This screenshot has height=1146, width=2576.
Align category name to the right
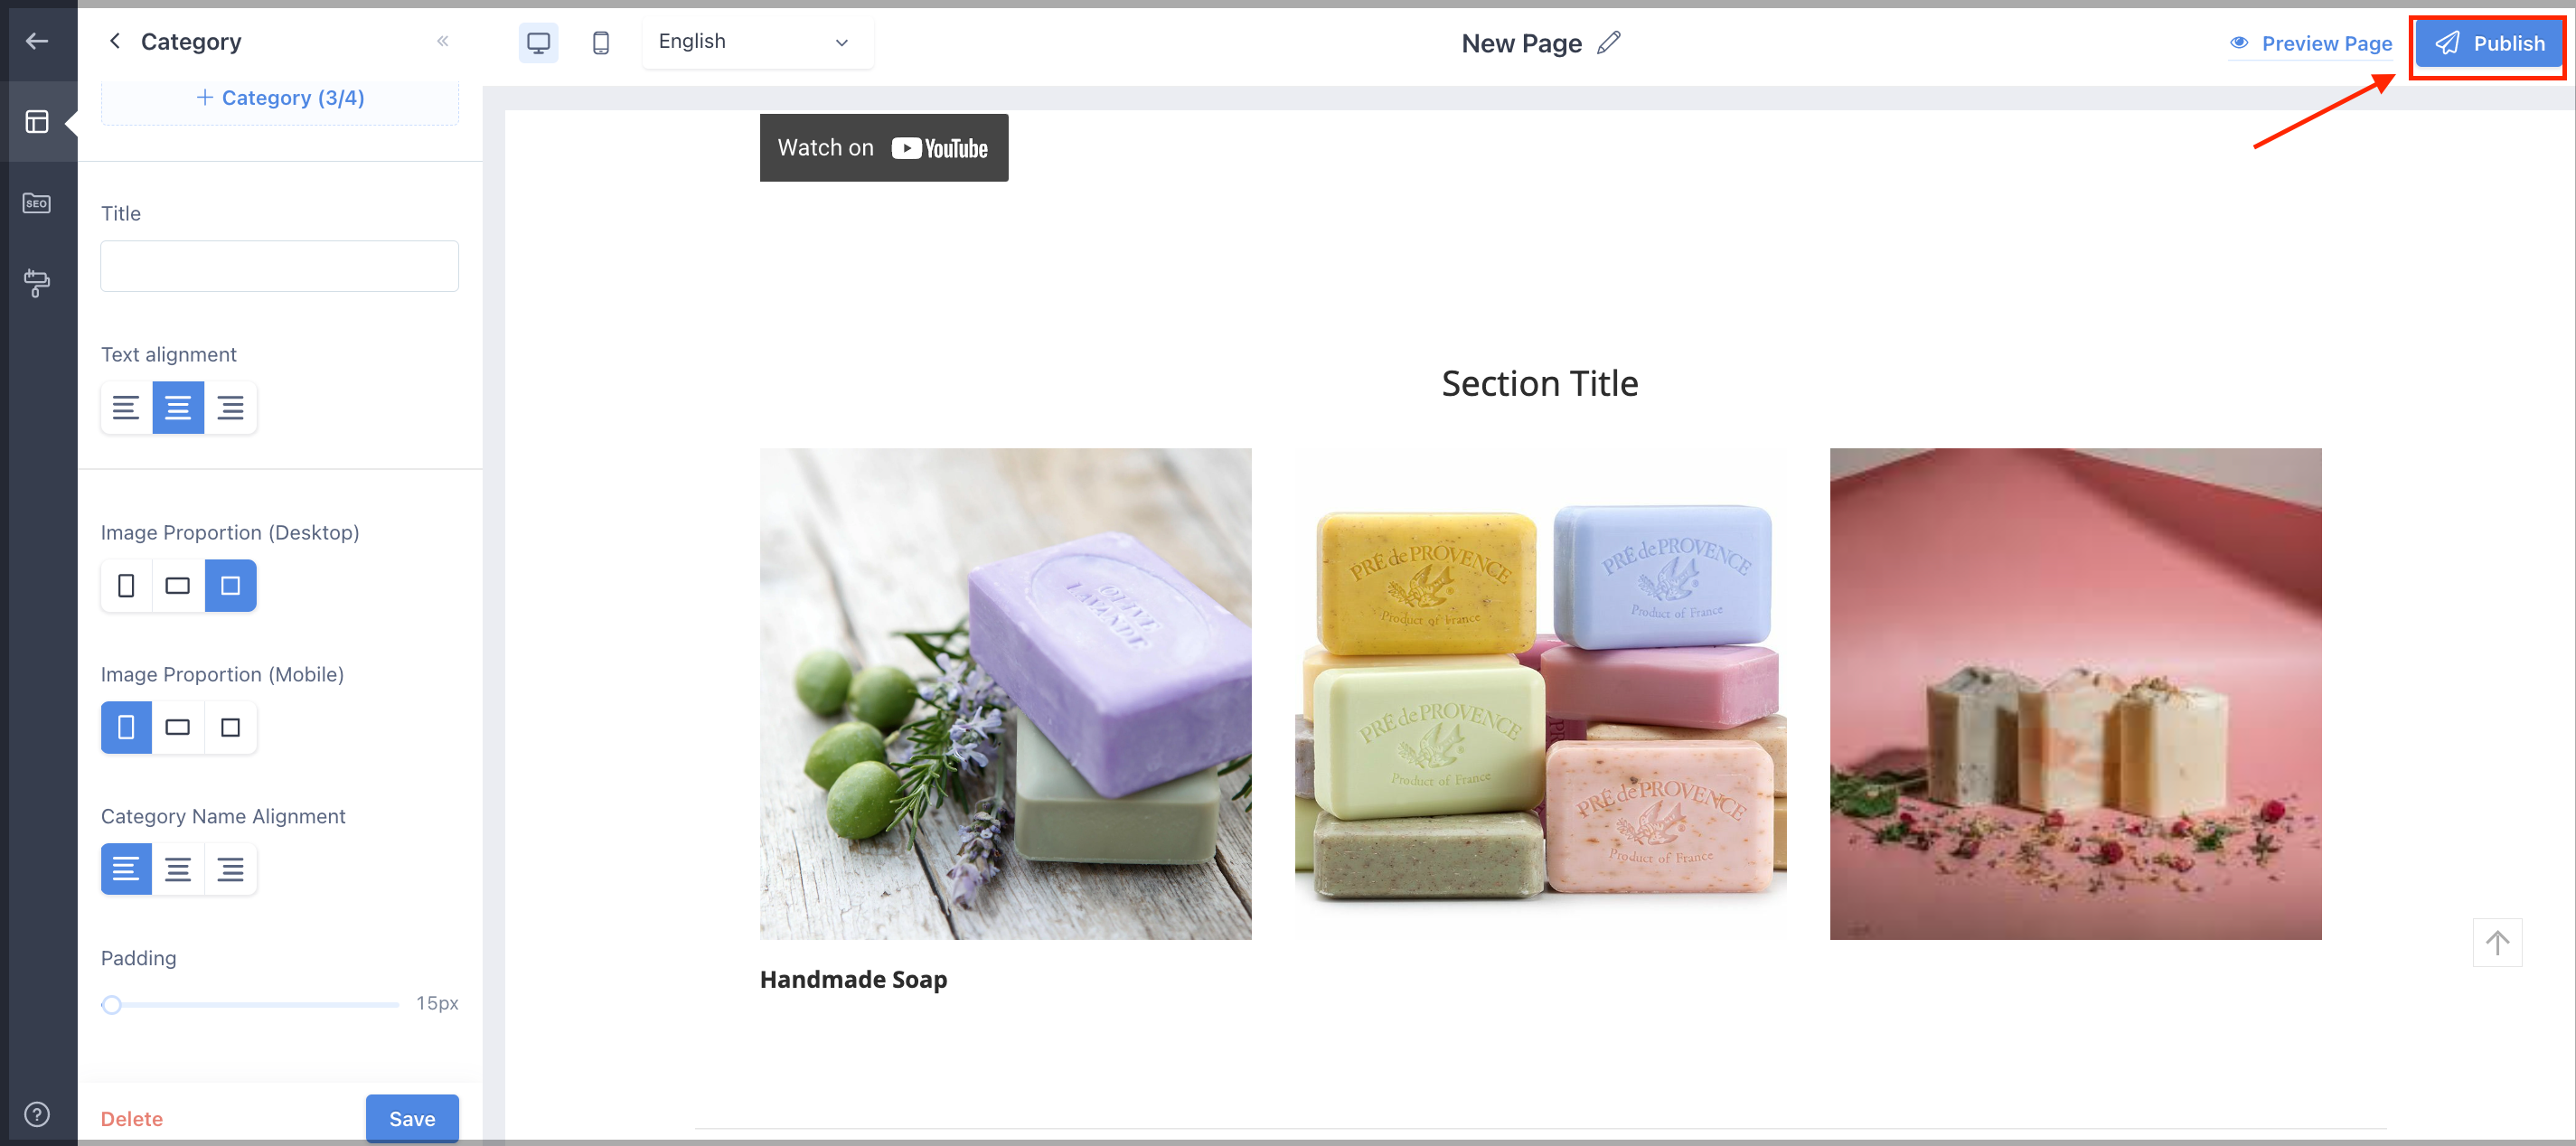[230, 870]
